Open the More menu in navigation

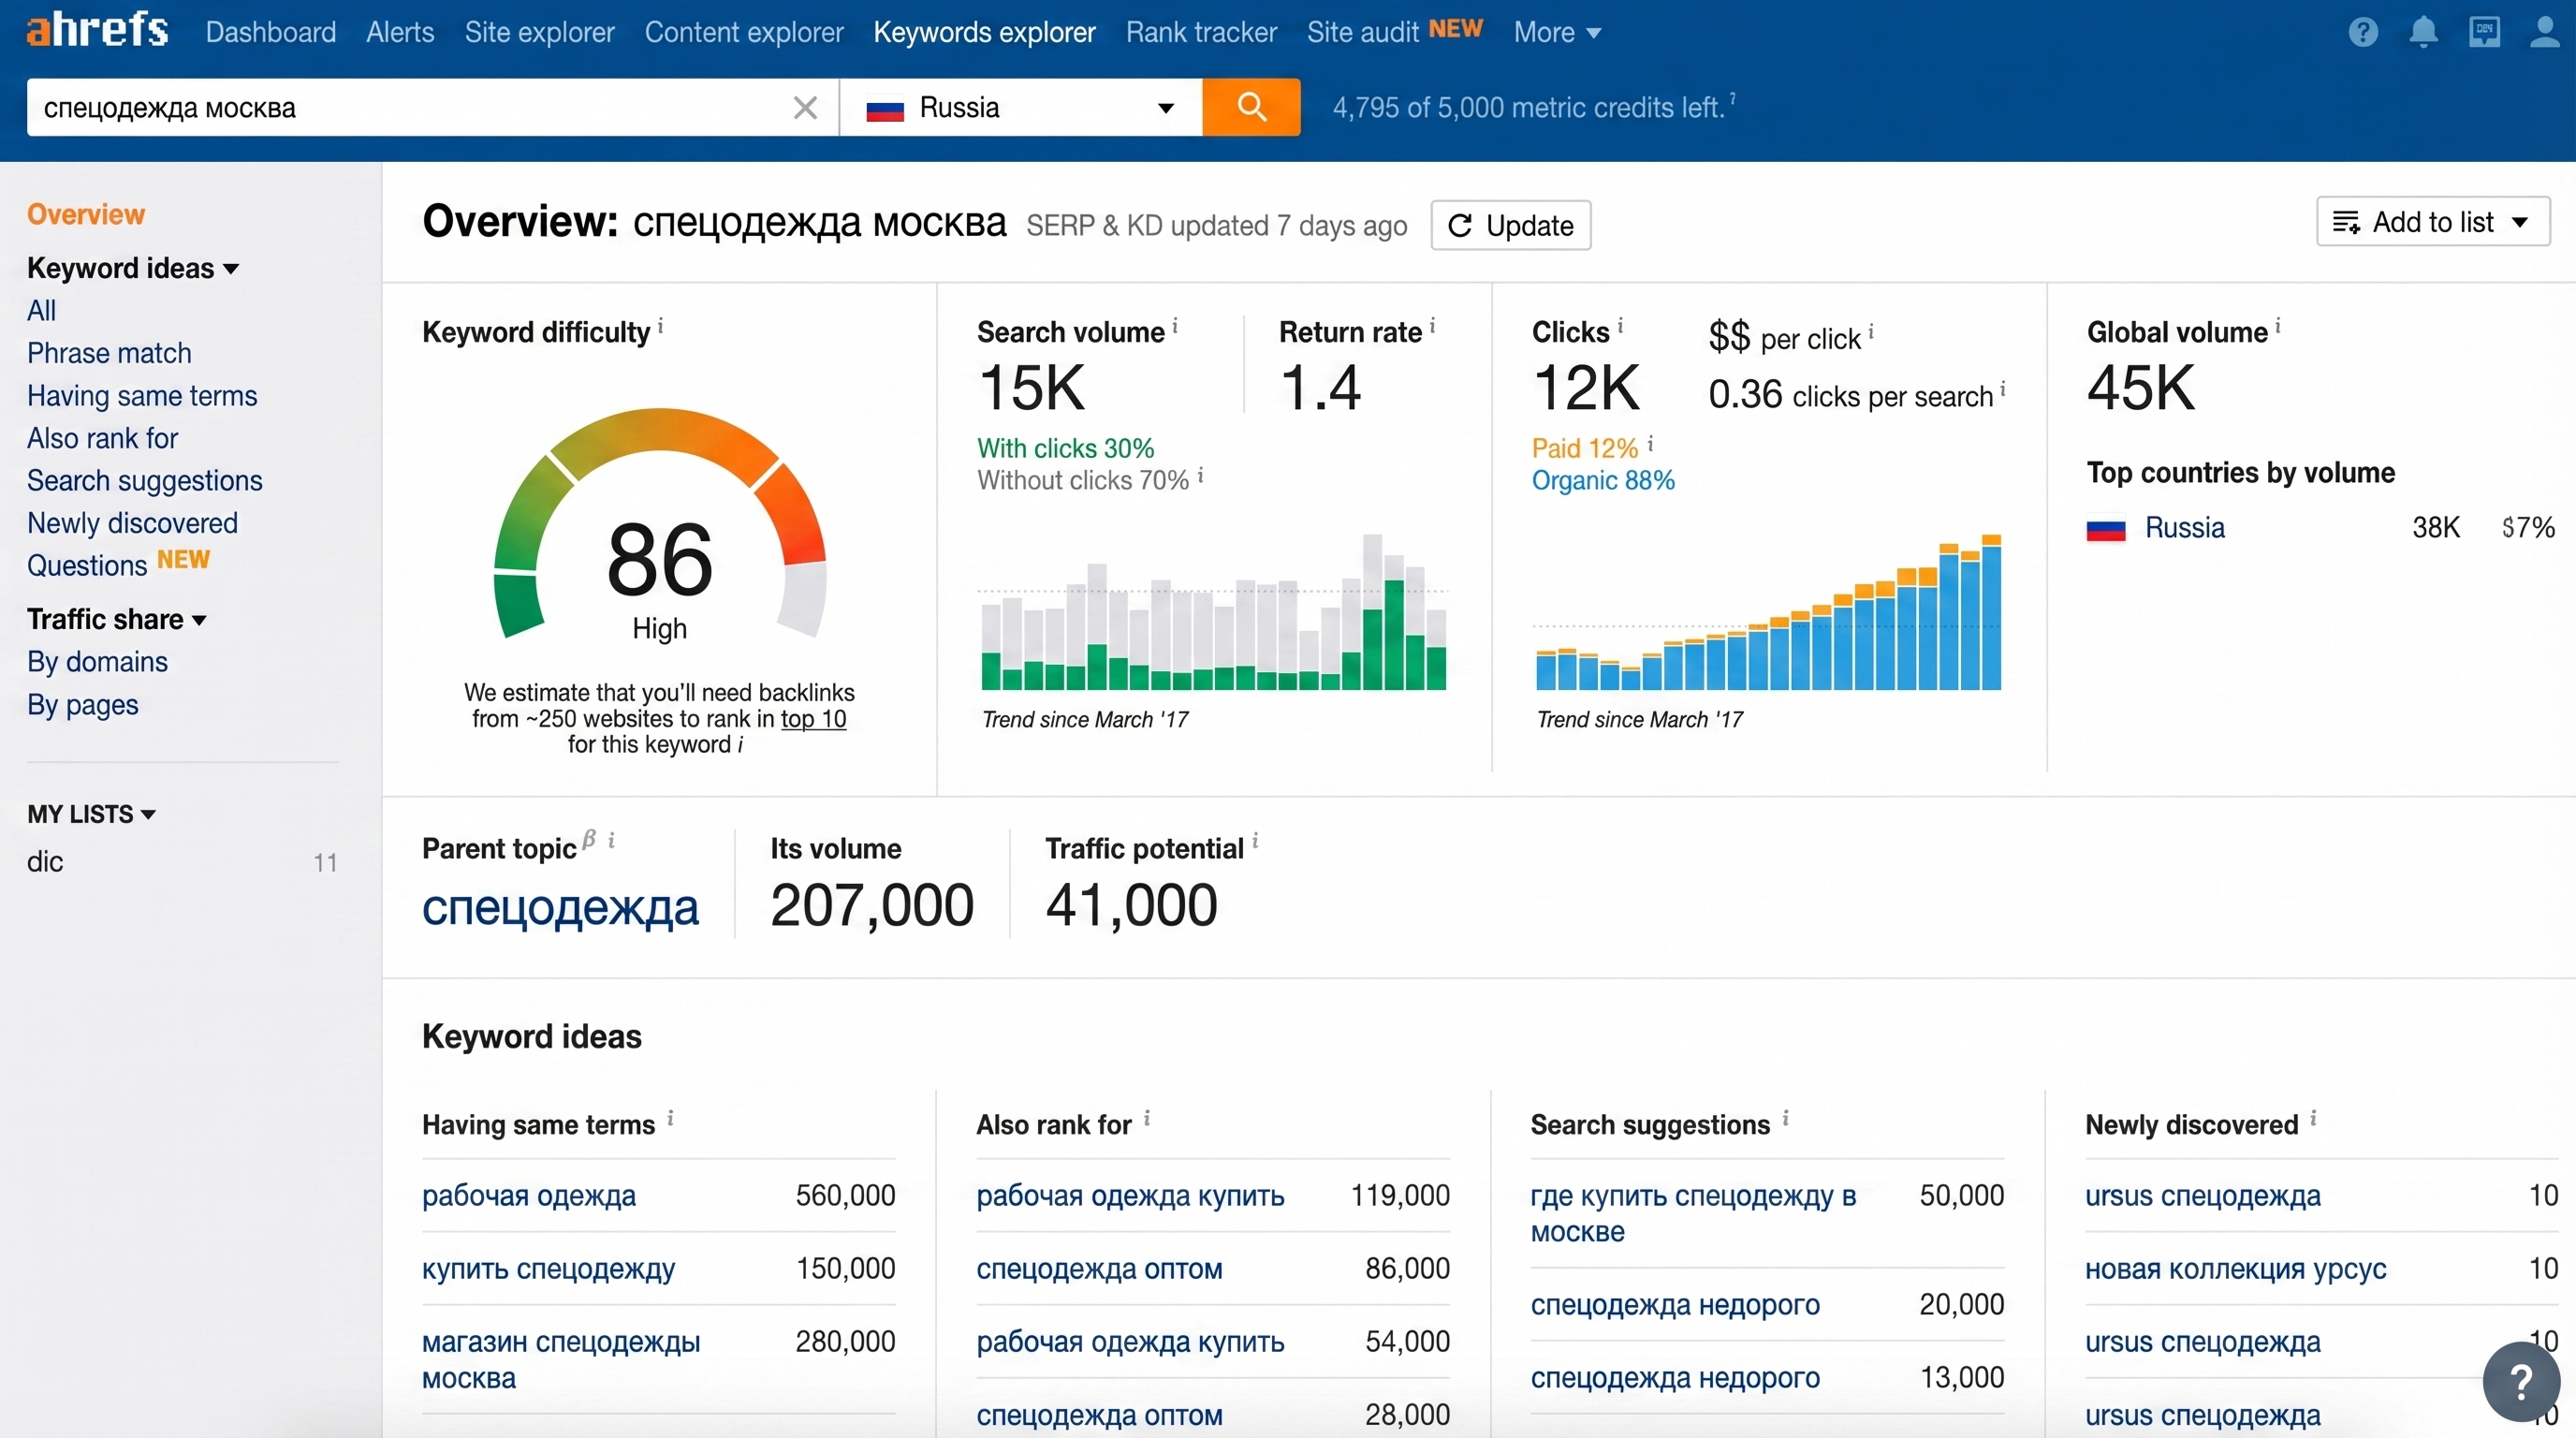1557,32
